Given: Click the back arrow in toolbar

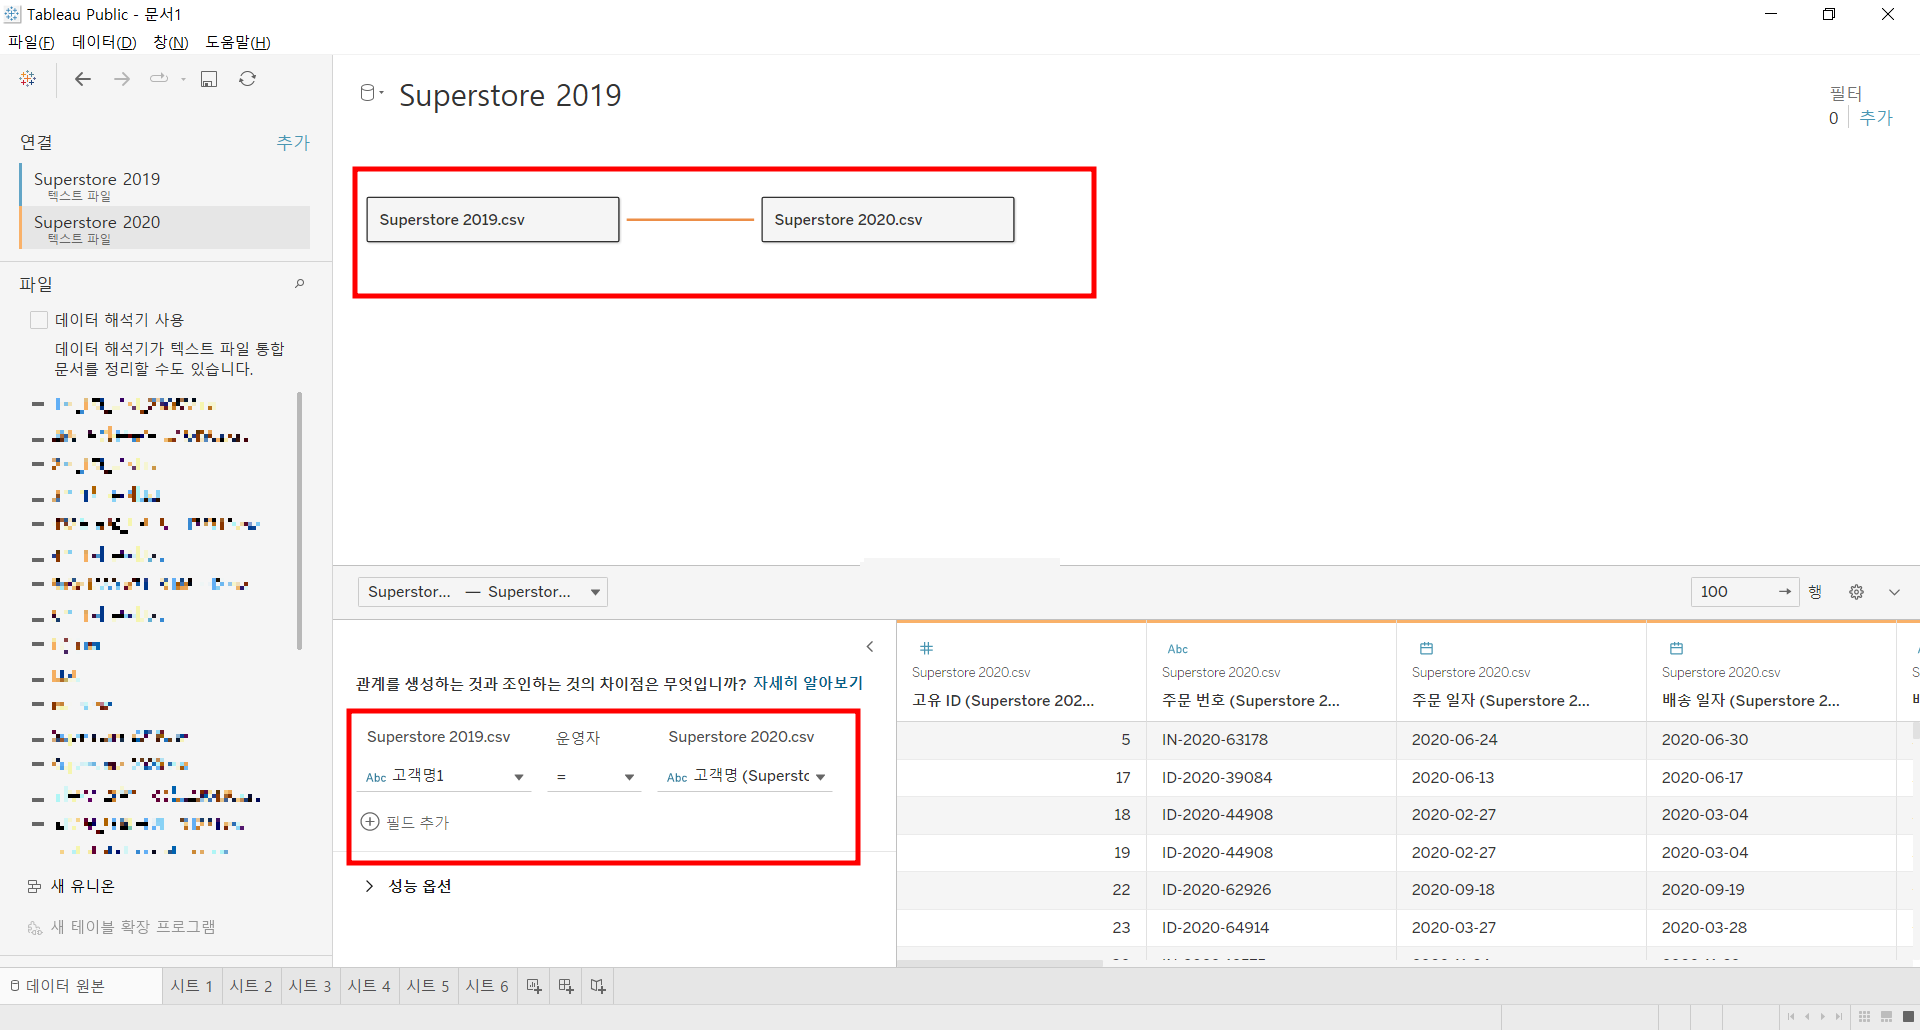Looking at the screenshot, I should pyautogui.click(x=83, y=79).
